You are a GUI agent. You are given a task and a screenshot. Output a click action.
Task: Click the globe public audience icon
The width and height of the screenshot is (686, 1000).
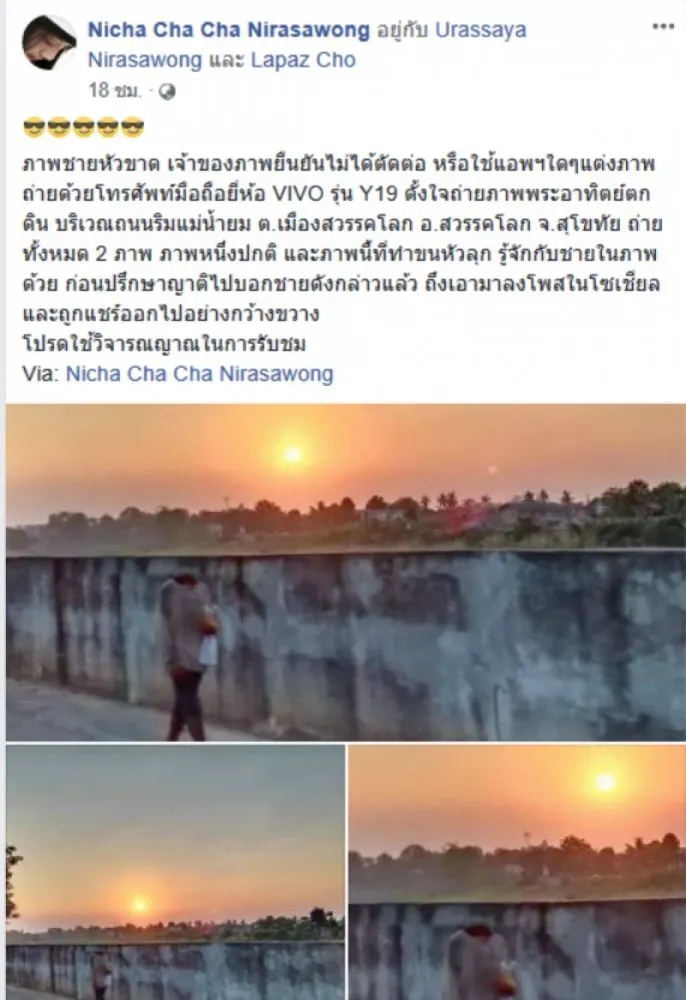(167, 92)
